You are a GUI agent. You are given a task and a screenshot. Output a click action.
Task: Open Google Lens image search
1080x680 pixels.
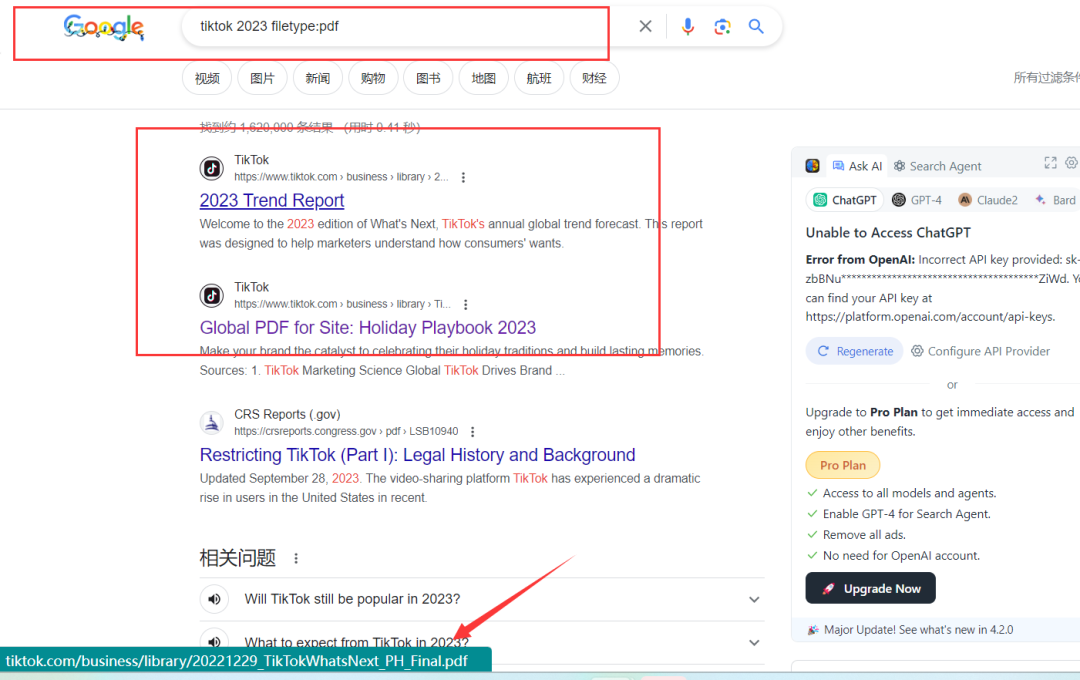[x=722, y=26]
